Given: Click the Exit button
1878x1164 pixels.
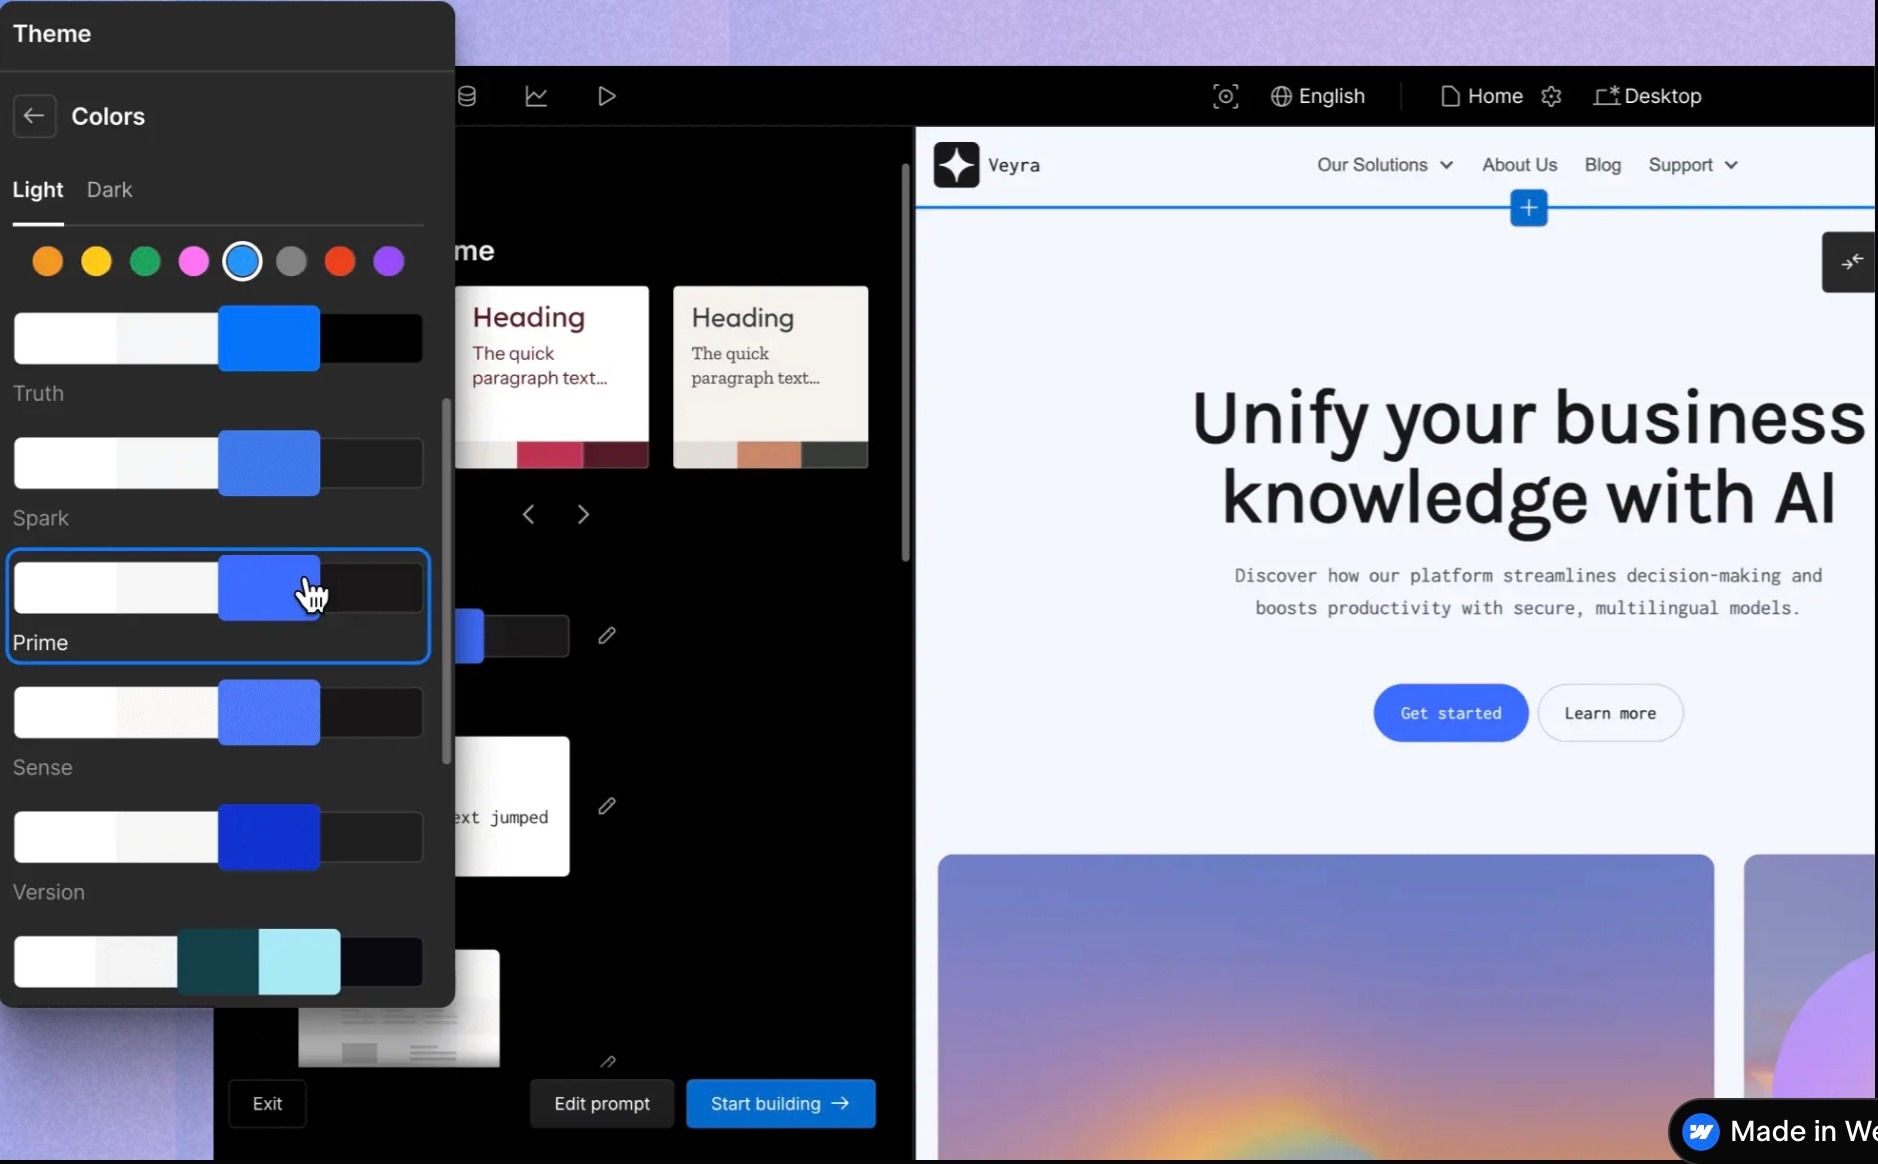Looking at the screenshot, I should (267, 1104).
